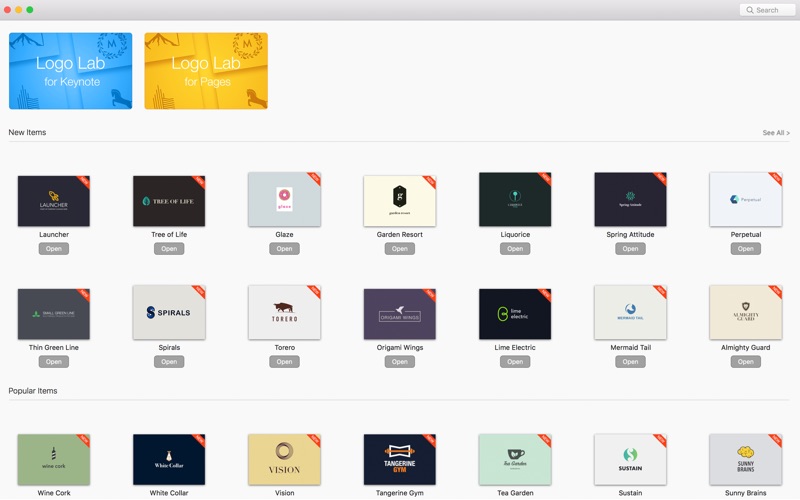Select the Glaze logo thumbnail

click(284, 199)
